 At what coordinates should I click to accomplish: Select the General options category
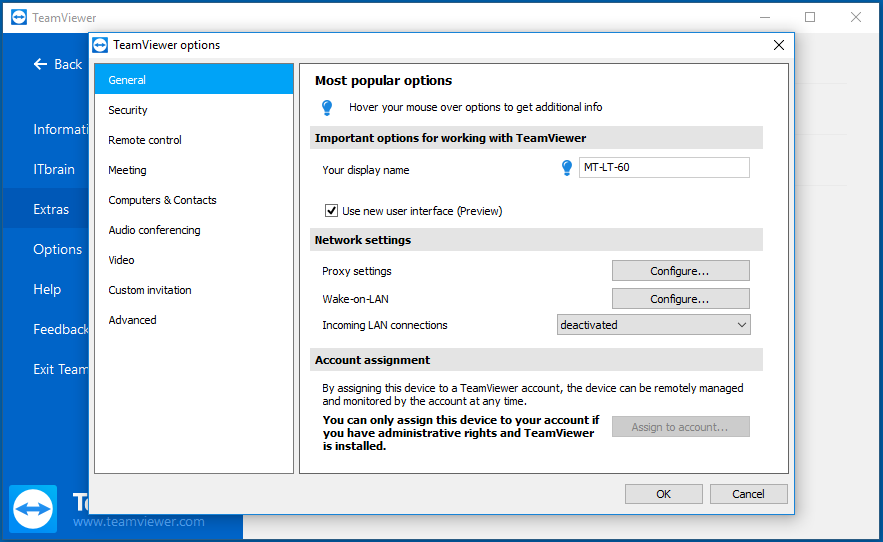[194, 79]
